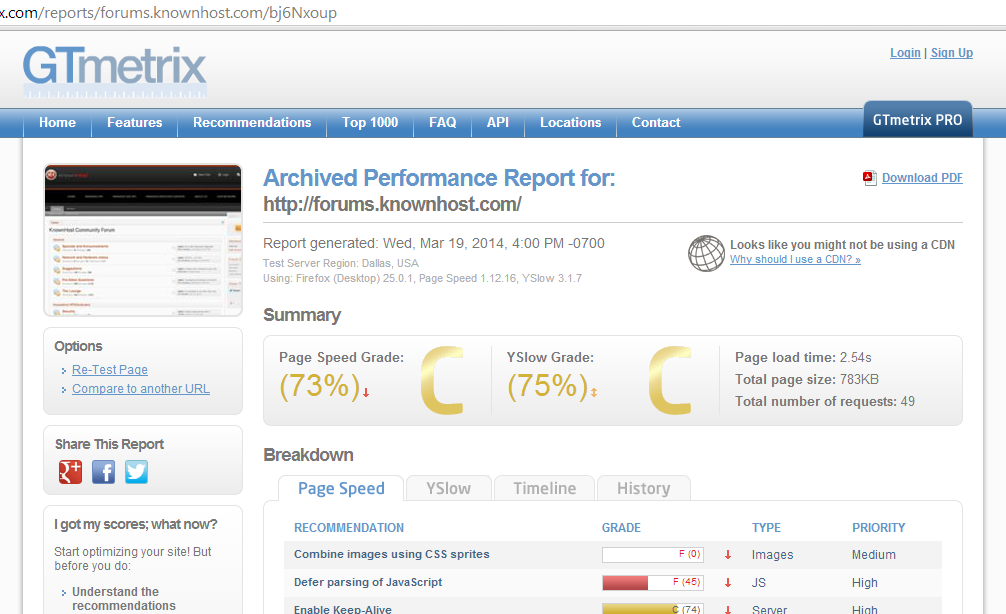Click the Report generated date text

434,243
